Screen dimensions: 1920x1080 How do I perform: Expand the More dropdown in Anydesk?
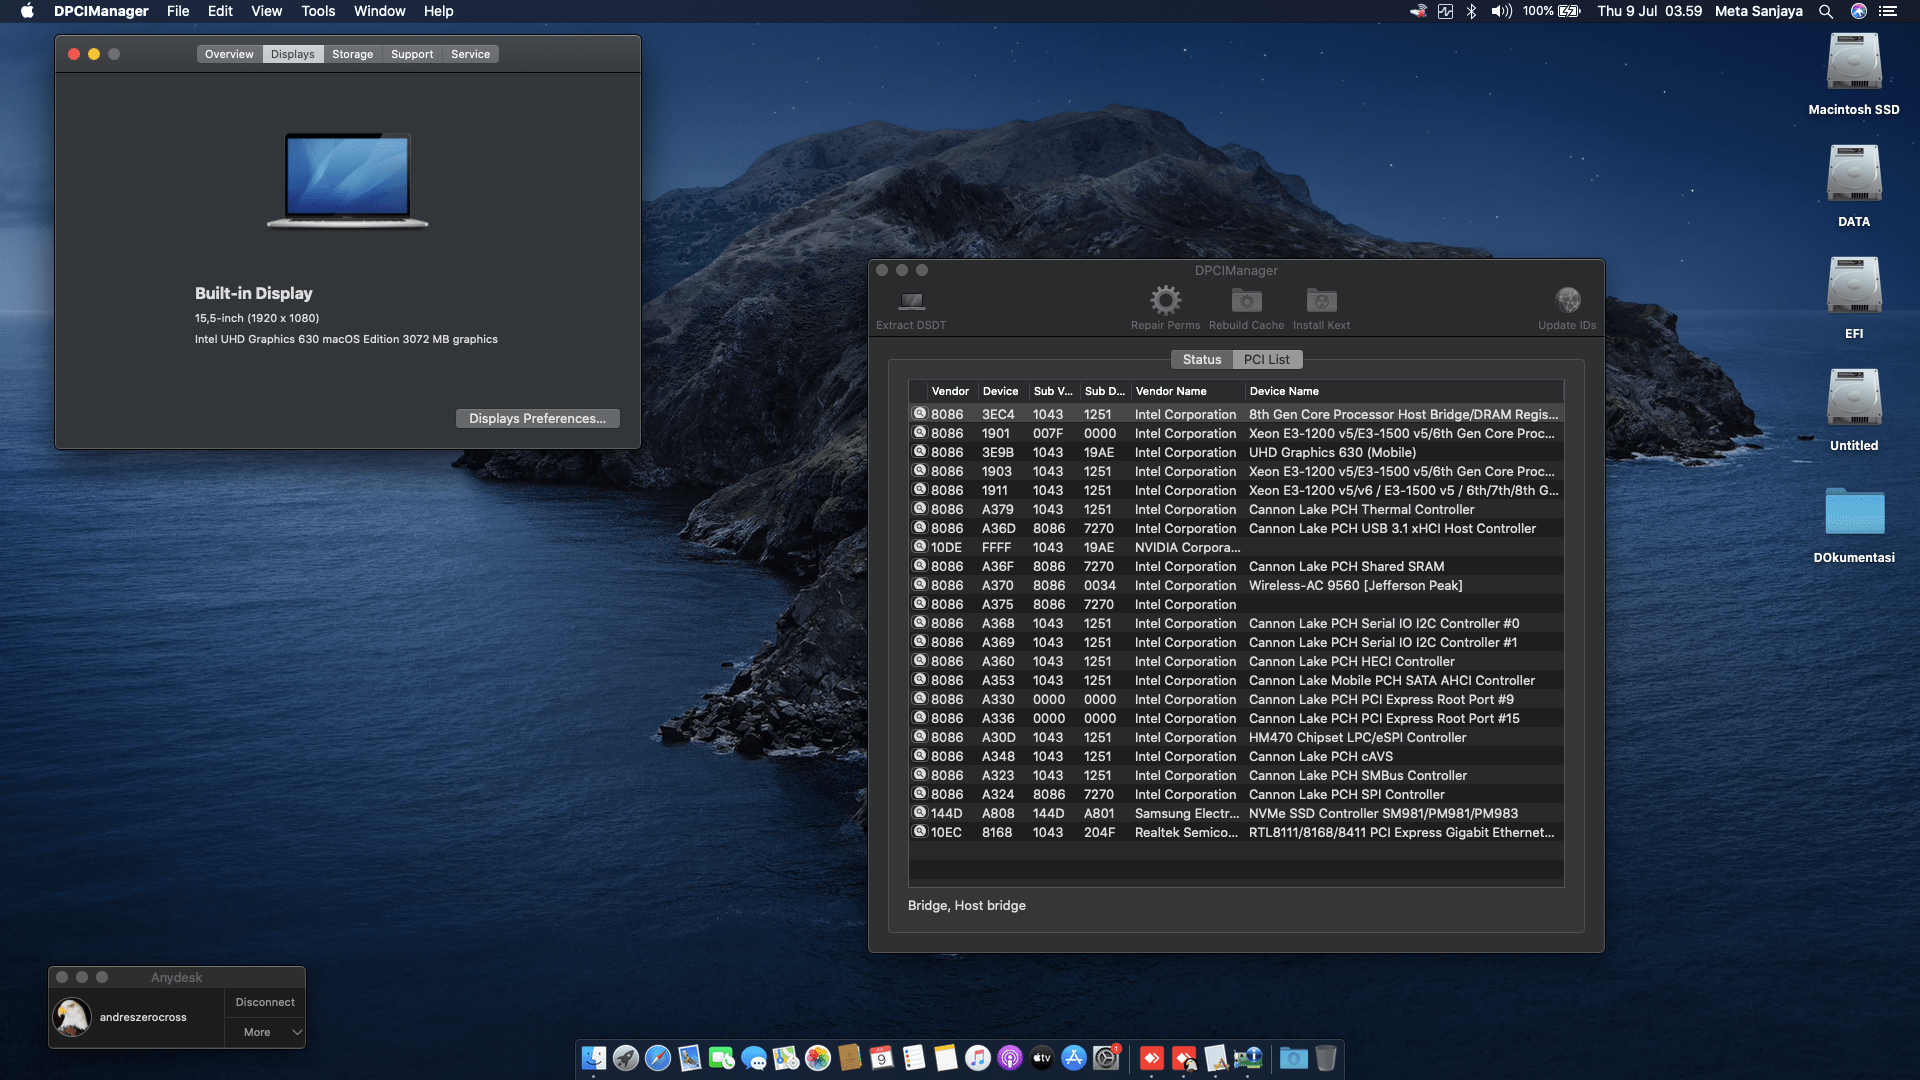[265, 1032]
